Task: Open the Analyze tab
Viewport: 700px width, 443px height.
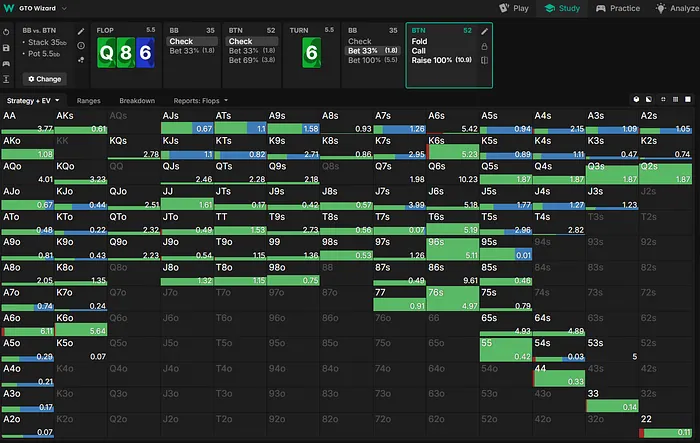Action: tap(677, 8)
